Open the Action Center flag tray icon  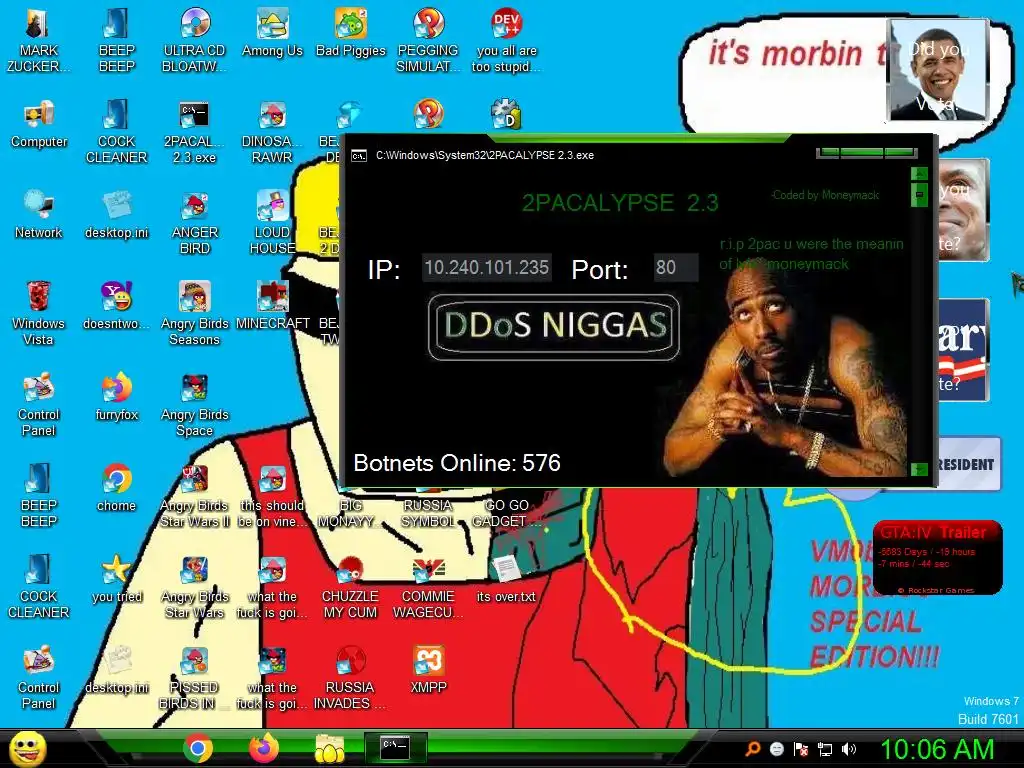pyautogui.click(x=801, y=749)
